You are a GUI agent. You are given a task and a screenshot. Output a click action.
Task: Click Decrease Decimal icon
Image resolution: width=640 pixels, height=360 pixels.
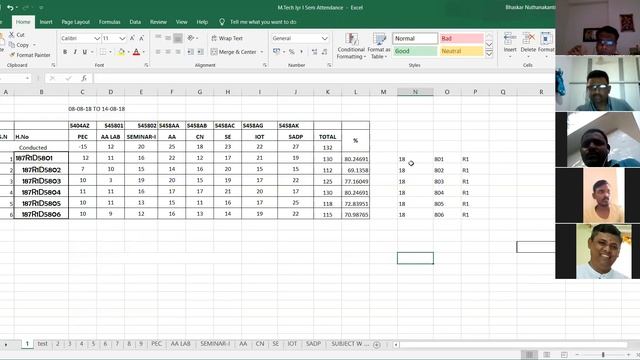click(324, 52)
